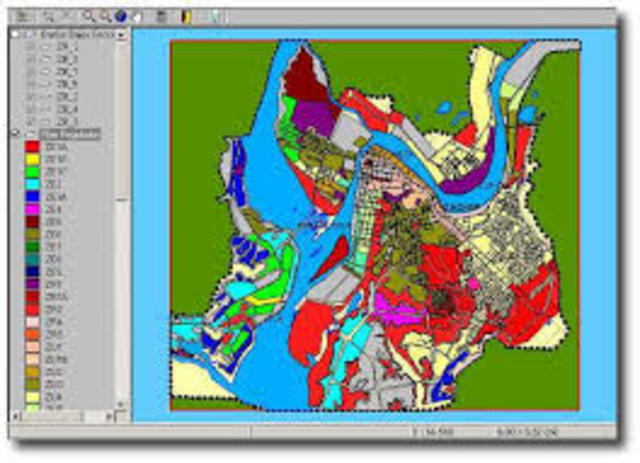
Task: Click the magenta zone on the map
Action: tap(398, 308)
